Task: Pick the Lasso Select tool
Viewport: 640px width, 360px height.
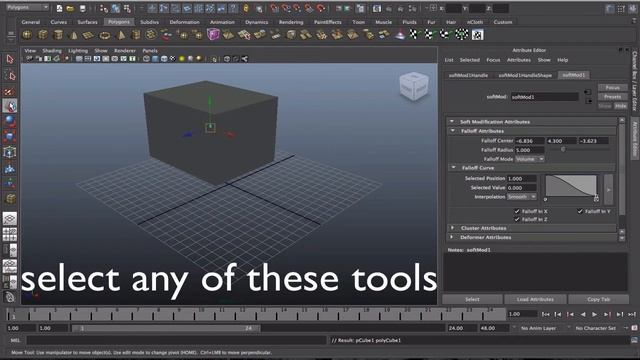Action: (10, 76)
